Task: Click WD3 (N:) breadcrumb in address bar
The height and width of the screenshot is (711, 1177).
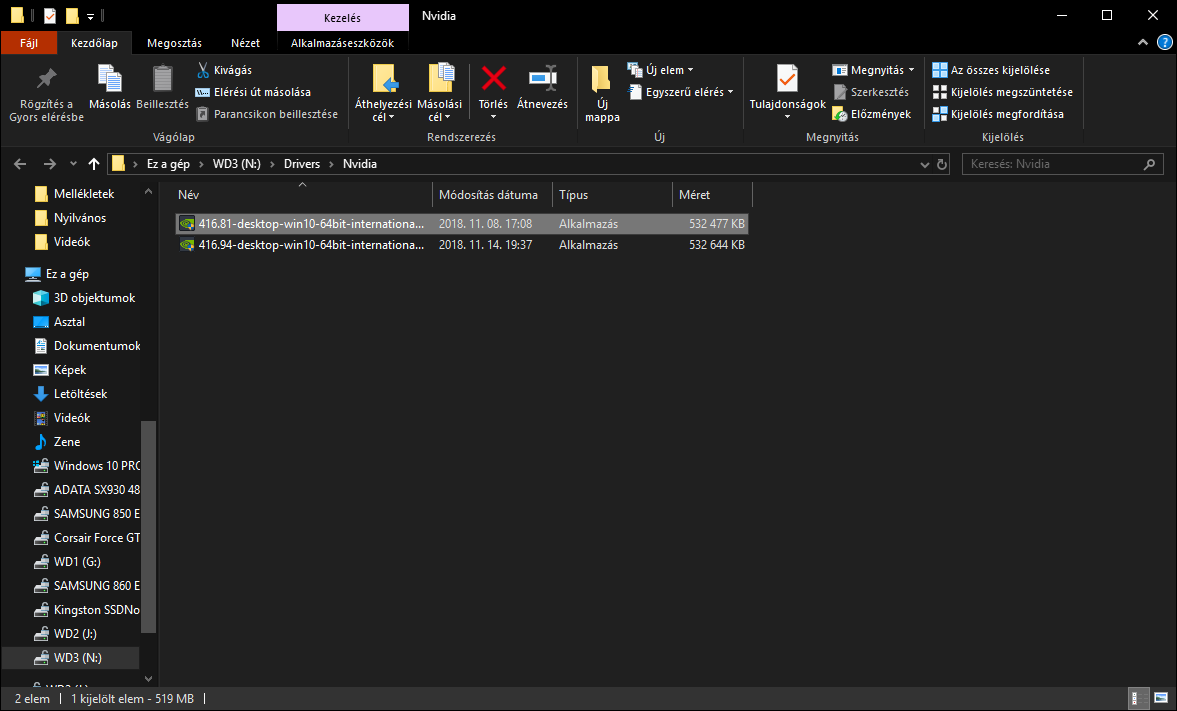Action: 236,164
